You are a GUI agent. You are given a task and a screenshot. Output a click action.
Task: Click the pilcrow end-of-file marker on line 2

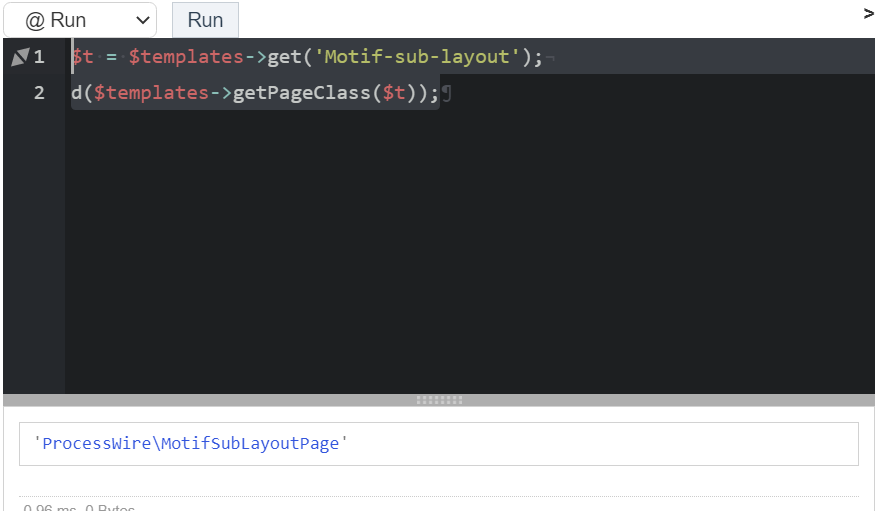[446, 93]
